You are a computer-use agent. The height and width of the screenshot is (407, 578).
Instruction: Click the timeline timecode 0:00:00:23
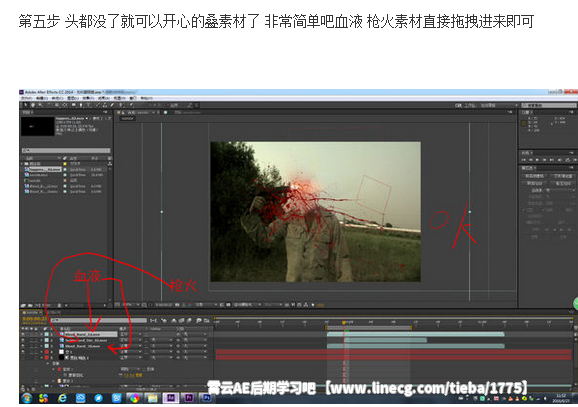[x=35, y=319]
